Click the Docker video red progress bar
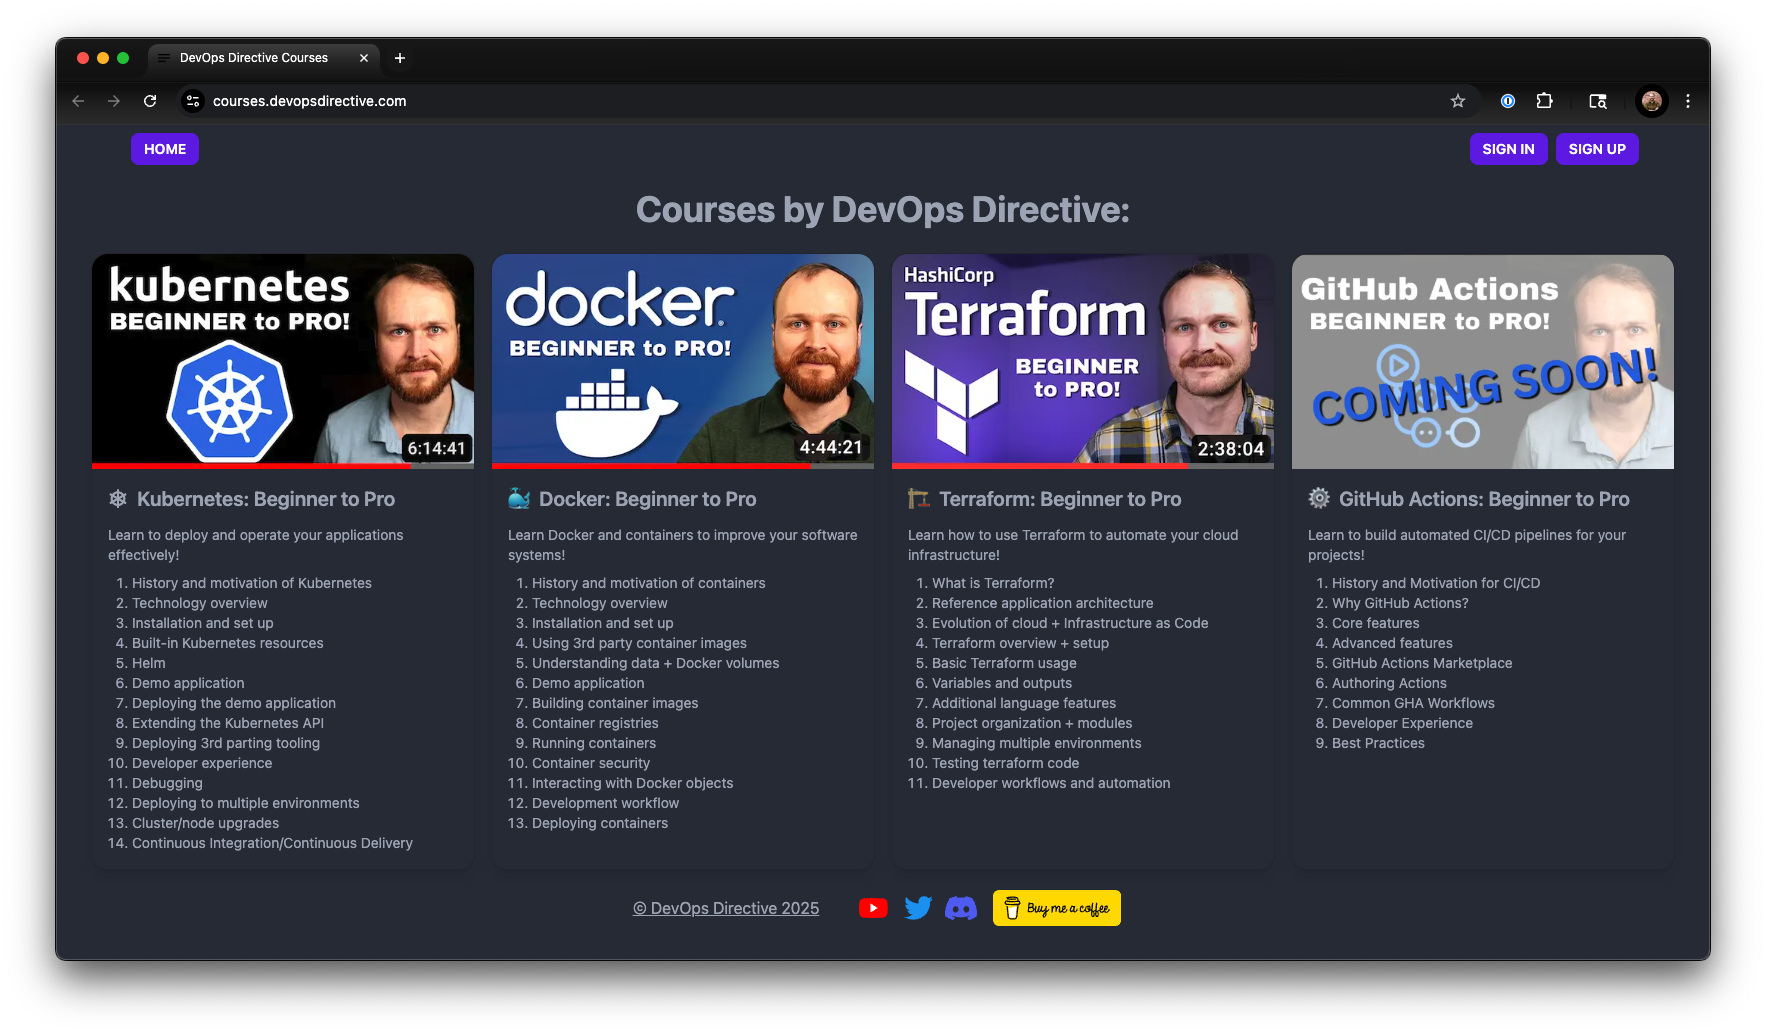The width and height of the screenshot is (1766, 1034). pos(651,466)
